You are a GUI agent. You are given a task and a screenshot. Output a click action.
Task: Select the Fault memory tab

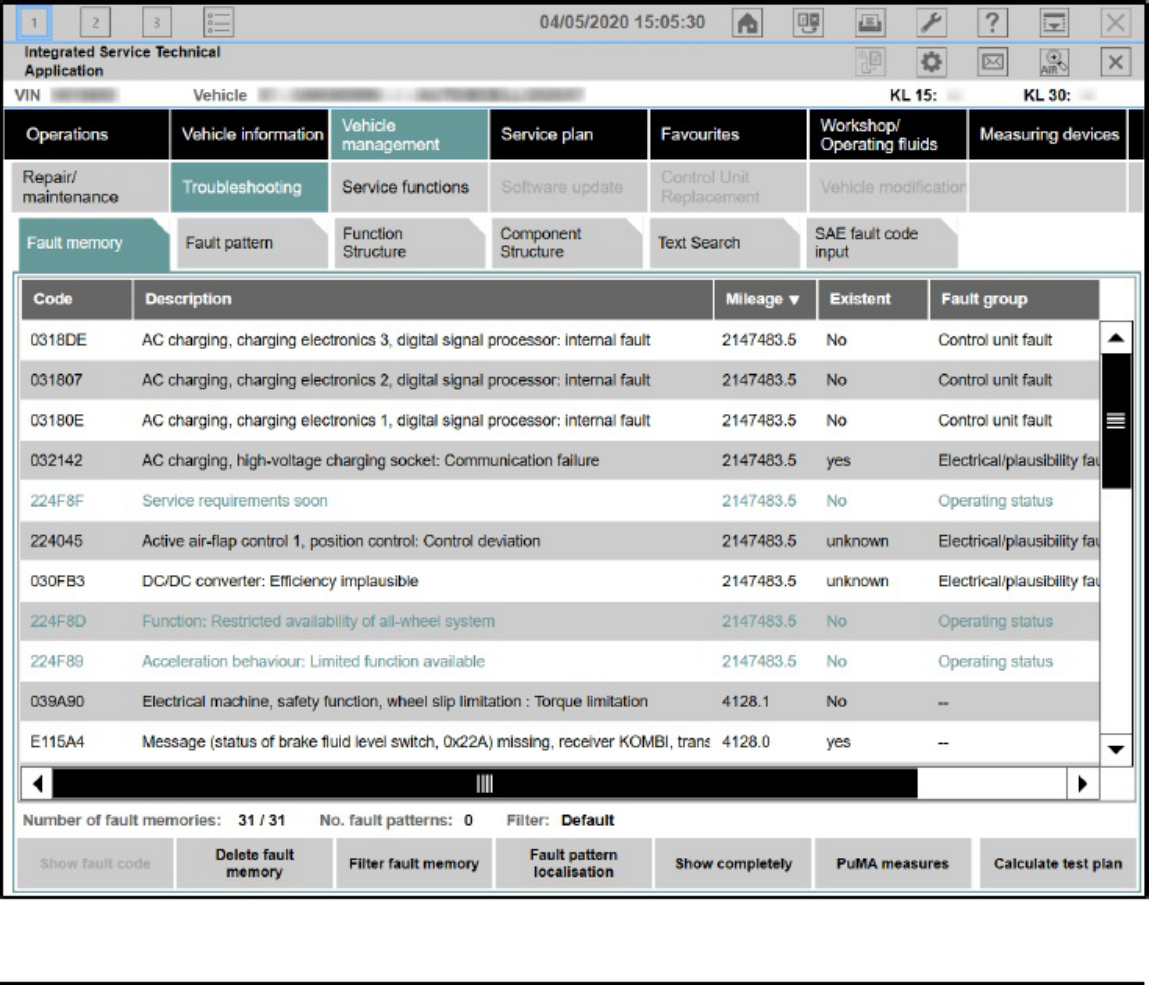pyautogui.click(x=94, y=243)
